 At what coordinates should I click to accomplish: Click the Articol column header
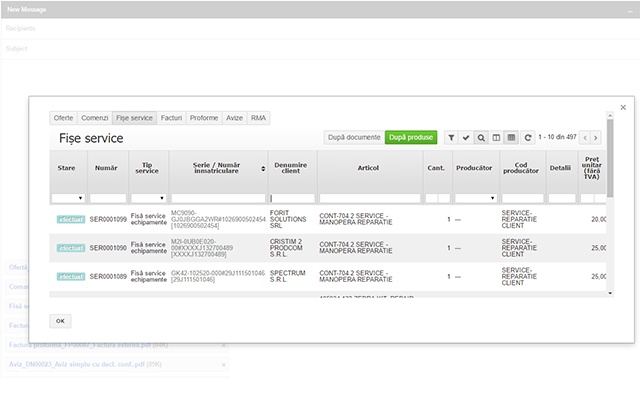coord(369,168)
